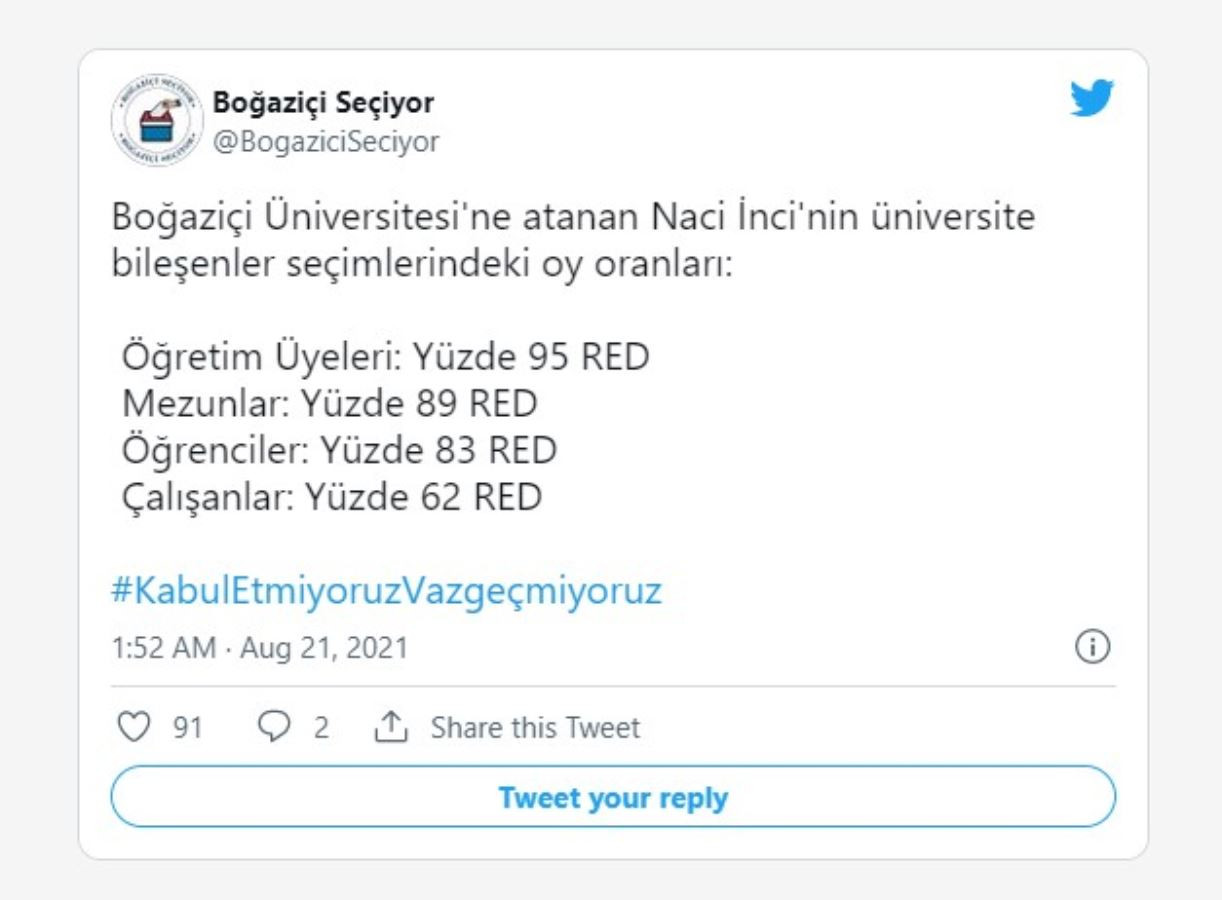Open the hashtag KabulEtmiyoruzVazgeçmiyoruz
This screenshot has height=900, width=1222.
tap(387, 590)
